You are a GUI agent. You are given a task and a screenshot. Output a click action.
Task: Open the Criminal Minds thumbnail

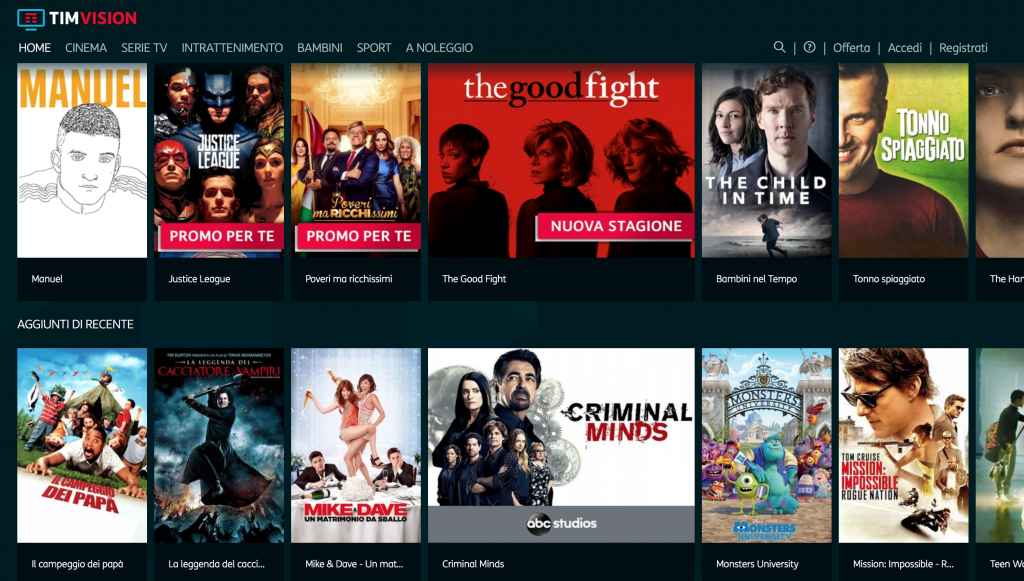[x=561, y=445]
